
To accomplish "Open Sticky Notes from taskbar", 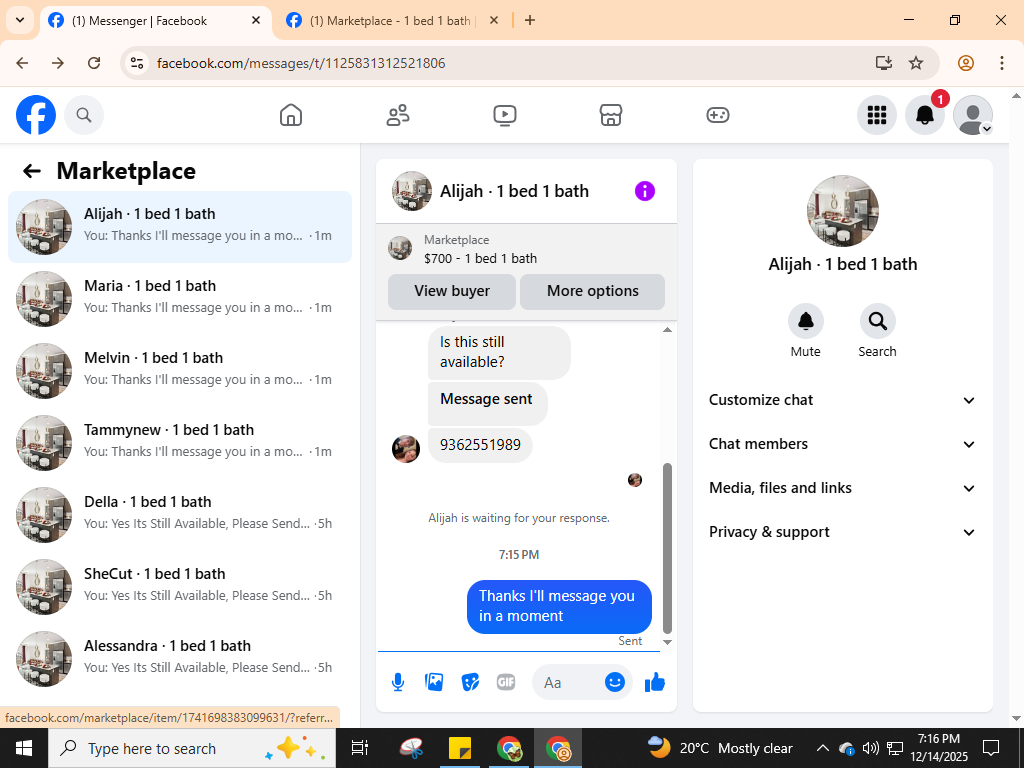I will click(460, 748).
